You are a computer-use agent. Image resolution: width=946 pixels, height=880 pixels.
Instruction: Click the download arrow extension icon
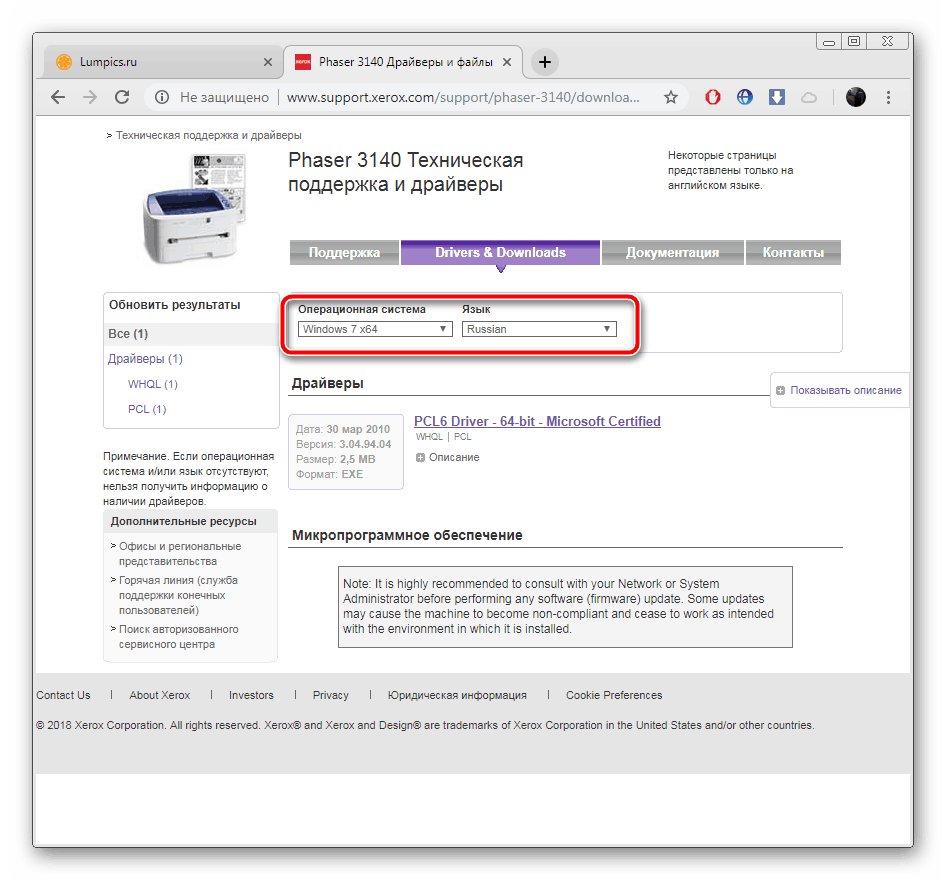tap(777, 97)
